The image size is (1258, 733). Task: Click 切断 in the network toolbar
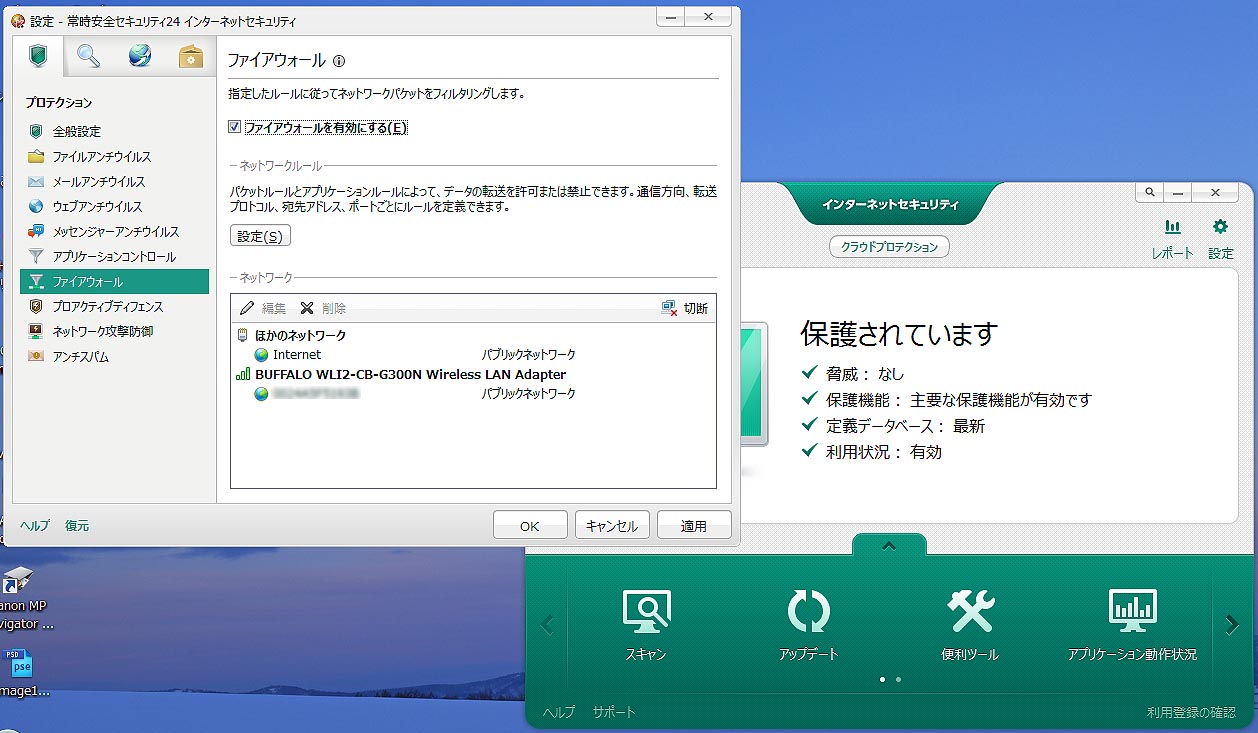(x=685, y=308)
